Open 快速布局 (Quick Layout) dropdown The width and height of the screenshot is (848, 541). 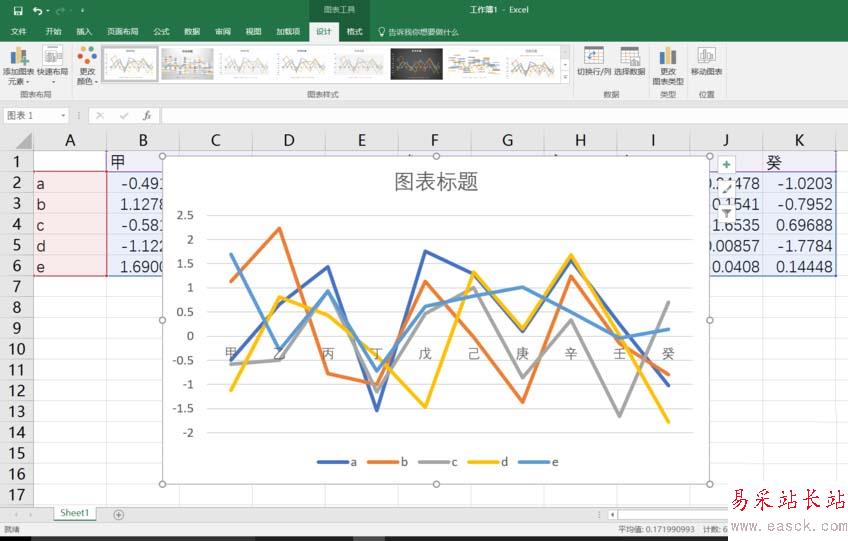click(52, 65)
